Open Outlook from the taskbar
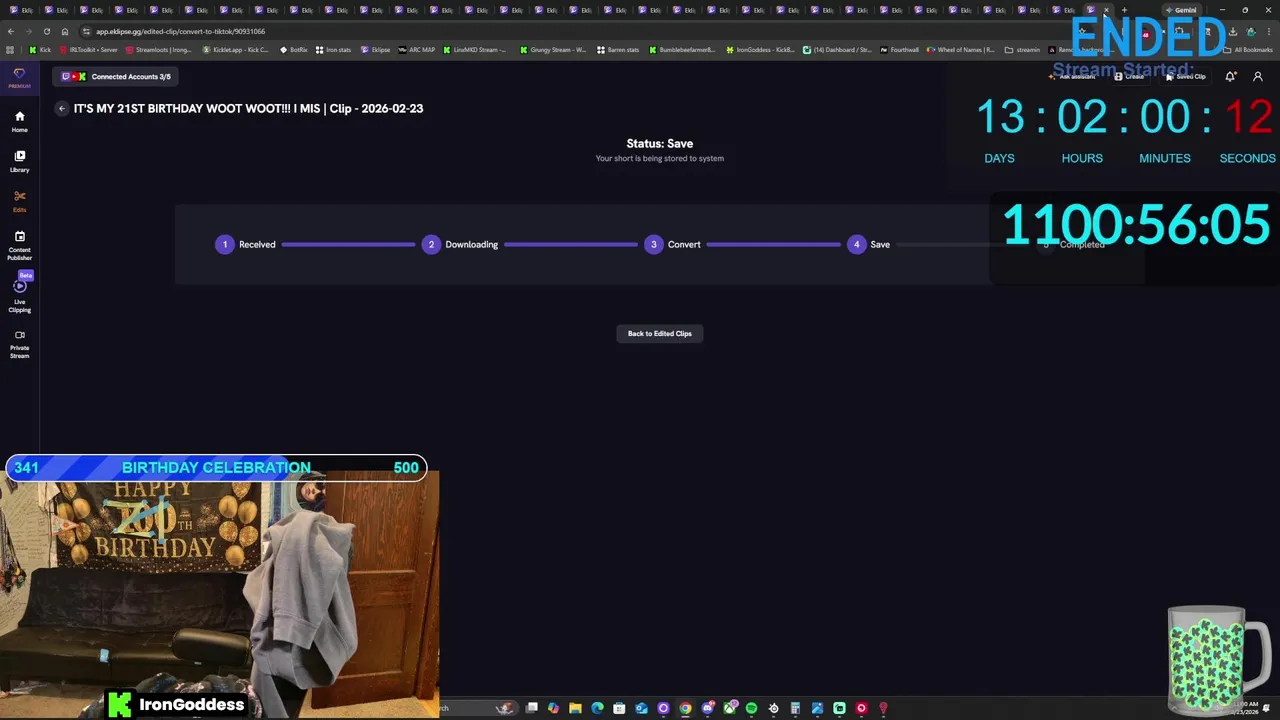 click(x=641, y=708)
